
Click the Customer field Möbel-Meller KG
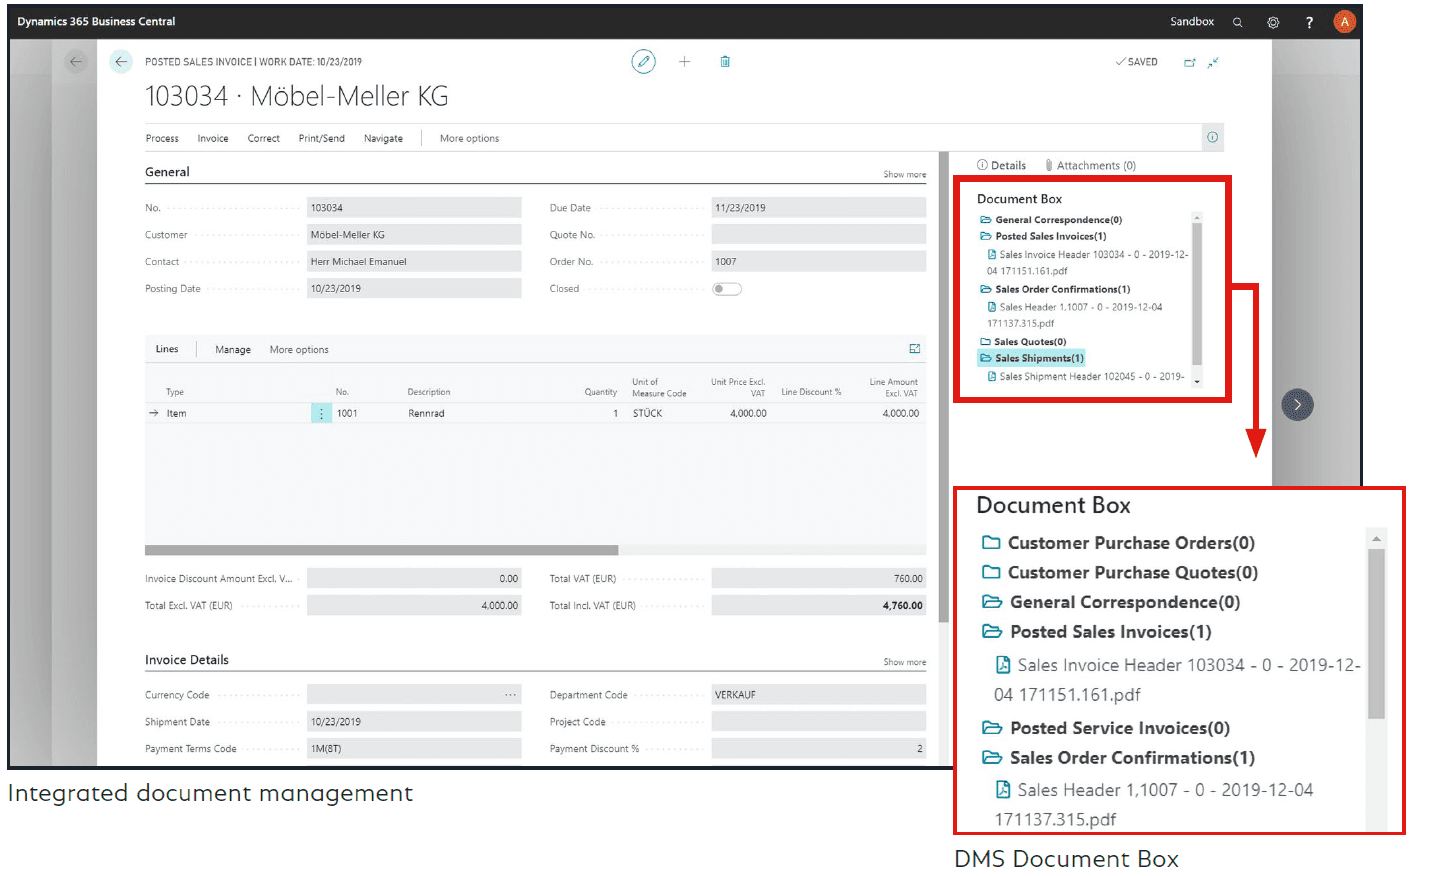(414, 235)
